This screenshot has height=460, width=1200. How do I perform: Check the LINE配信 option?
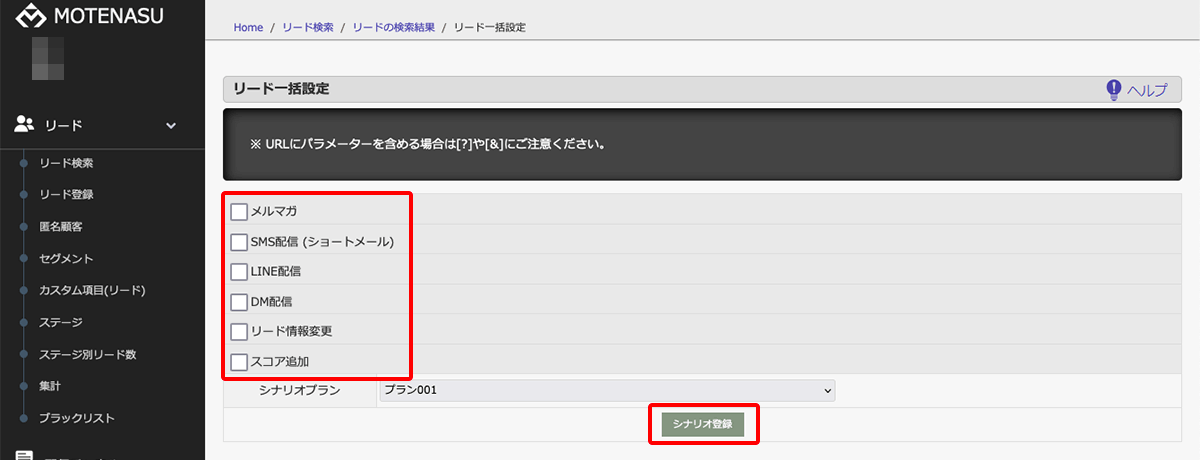[x=239, y=271]
